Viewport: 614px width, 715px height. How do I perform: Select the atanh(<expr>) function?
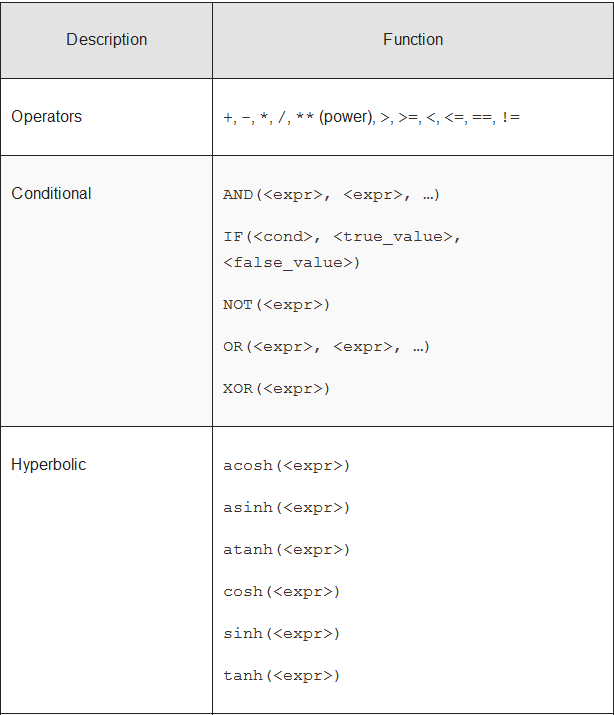286,550
